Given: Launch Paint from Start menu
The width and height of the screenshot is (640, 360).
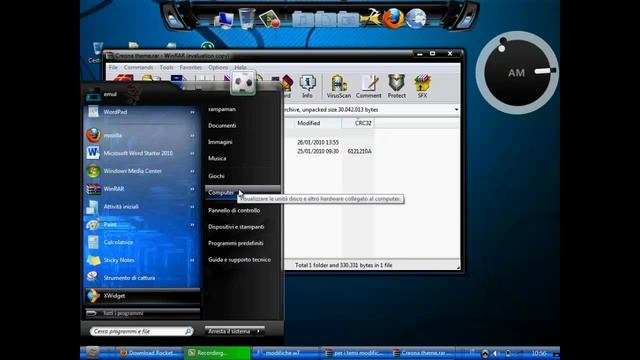Looking at the screenshot, I should click(x=141, y=224).
